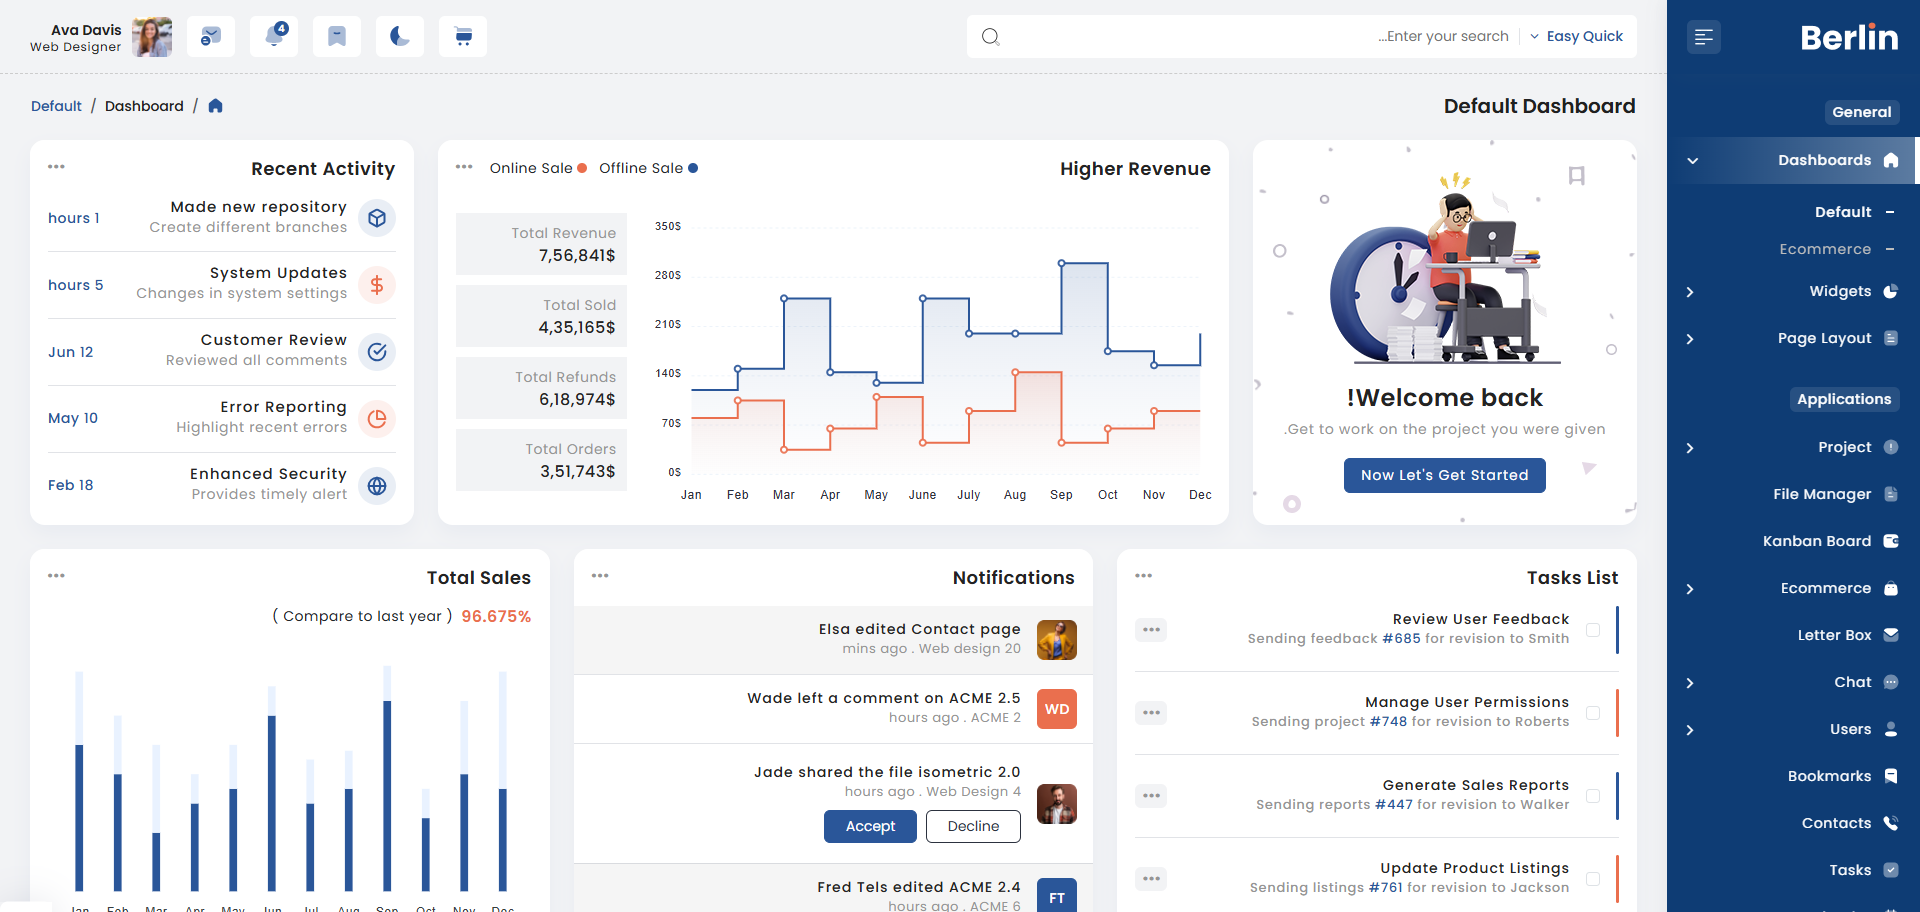Click the bookmark icon in top bar
Image resolution: width=1920 pixels, height=912 pixels.
tap(337, 37)
